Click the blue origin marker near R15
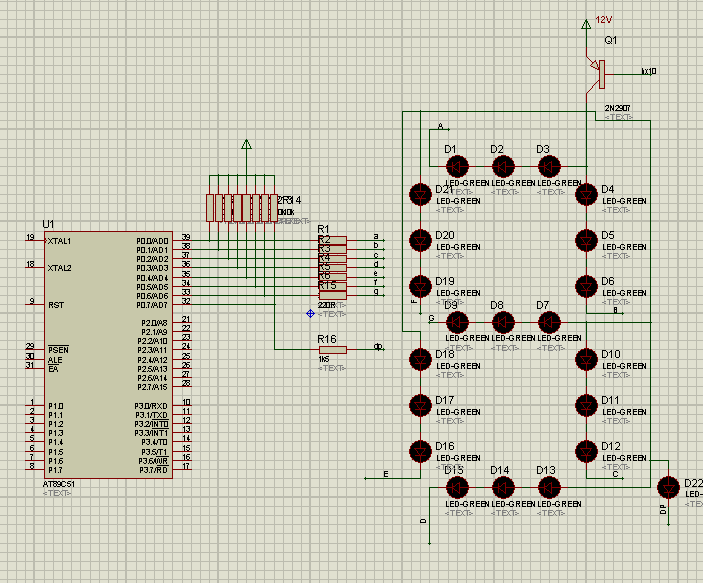 point(310,313)
